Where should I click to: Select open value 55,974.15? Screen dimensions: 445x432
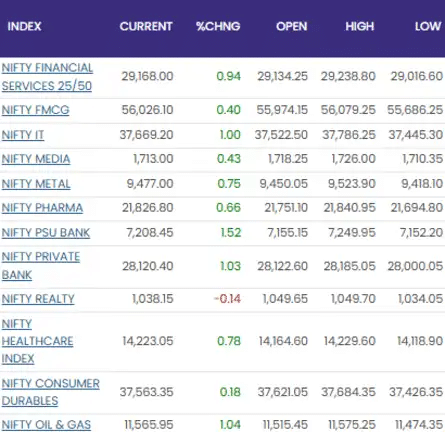tap(282, 110)
